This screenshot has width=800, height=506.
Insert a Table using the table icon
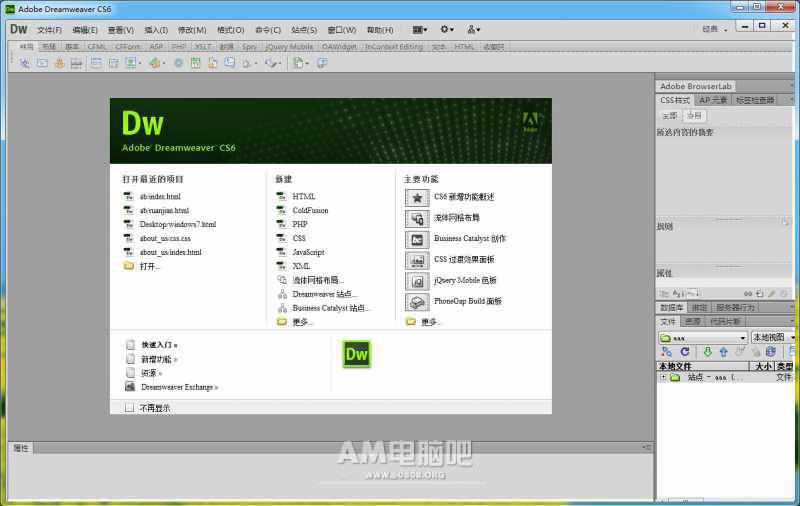tap(96, 63)
